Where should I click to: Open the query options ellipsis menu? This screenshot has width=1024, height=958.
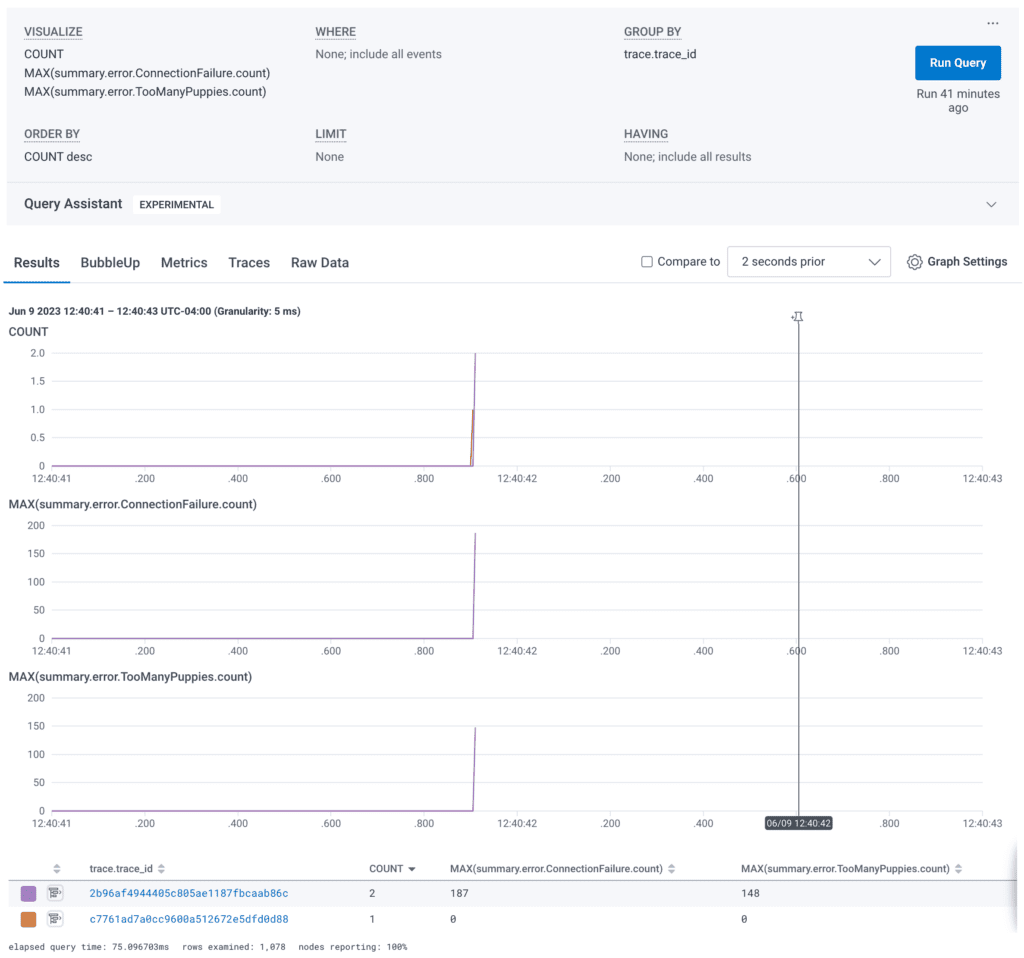[992, 24]
